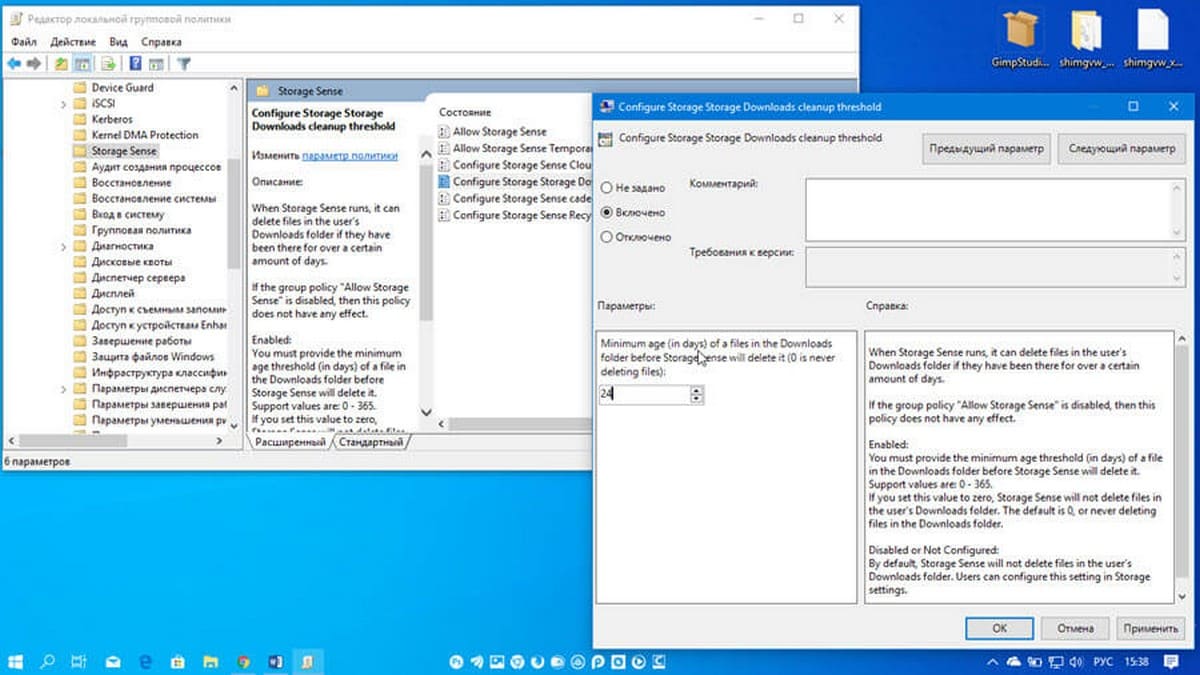Image resolution: width=1200 pixels, height=675 pixels.
Task: Click the folder icon next to Kerberos
Action: click(81, 119)
